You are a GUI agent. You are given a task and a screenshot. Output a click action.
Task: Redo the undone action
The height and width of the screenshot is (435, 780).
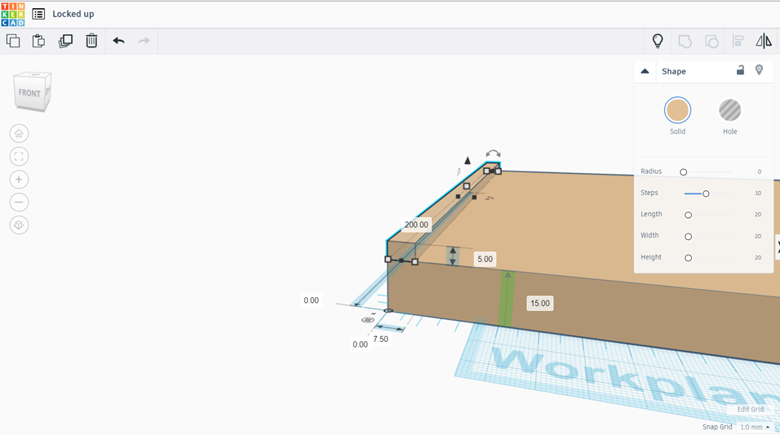pyautogui.click(x=144, y=41)
